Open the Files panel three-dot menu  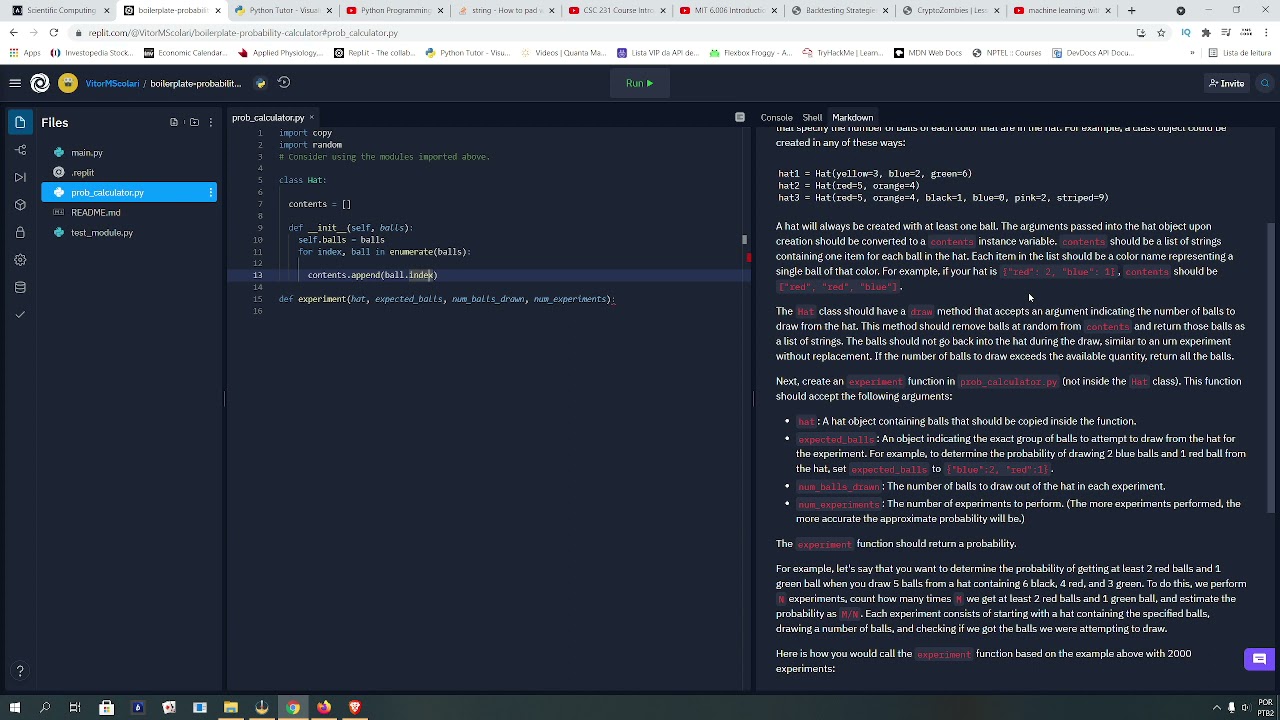point(211,122)
